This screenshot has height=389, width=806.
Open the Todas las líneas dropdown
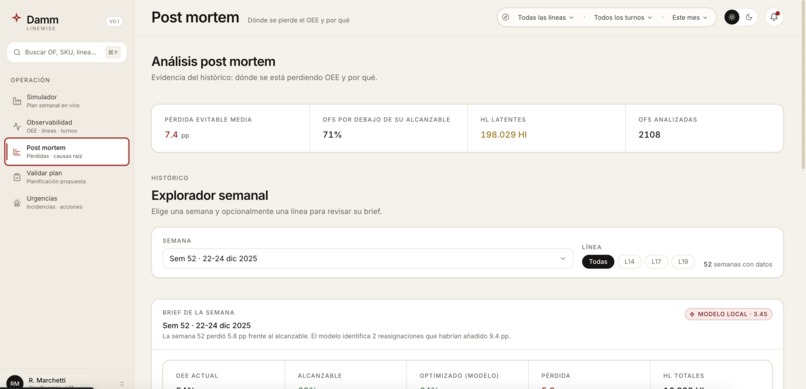click(x=545, y=17)
